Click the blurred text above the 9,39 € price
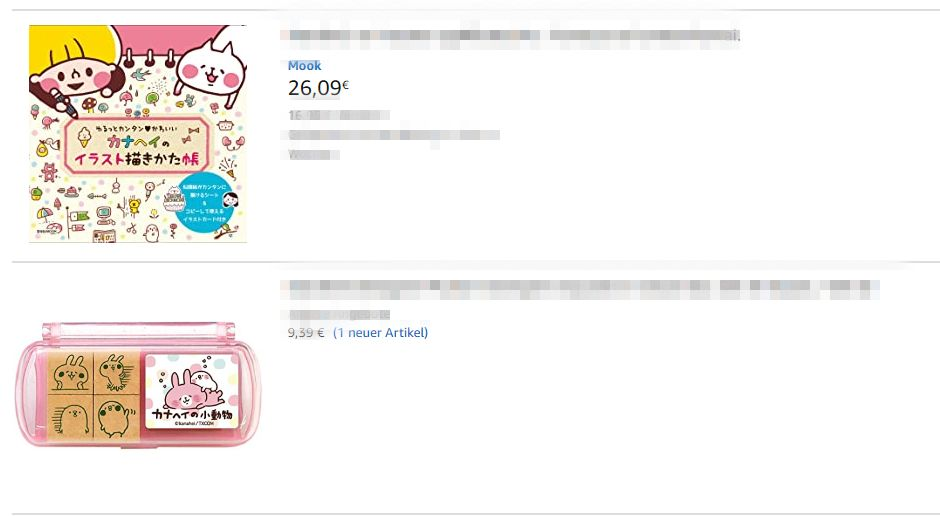The height and width of the screenshot is (517, 940). click(x=339, y=314)
